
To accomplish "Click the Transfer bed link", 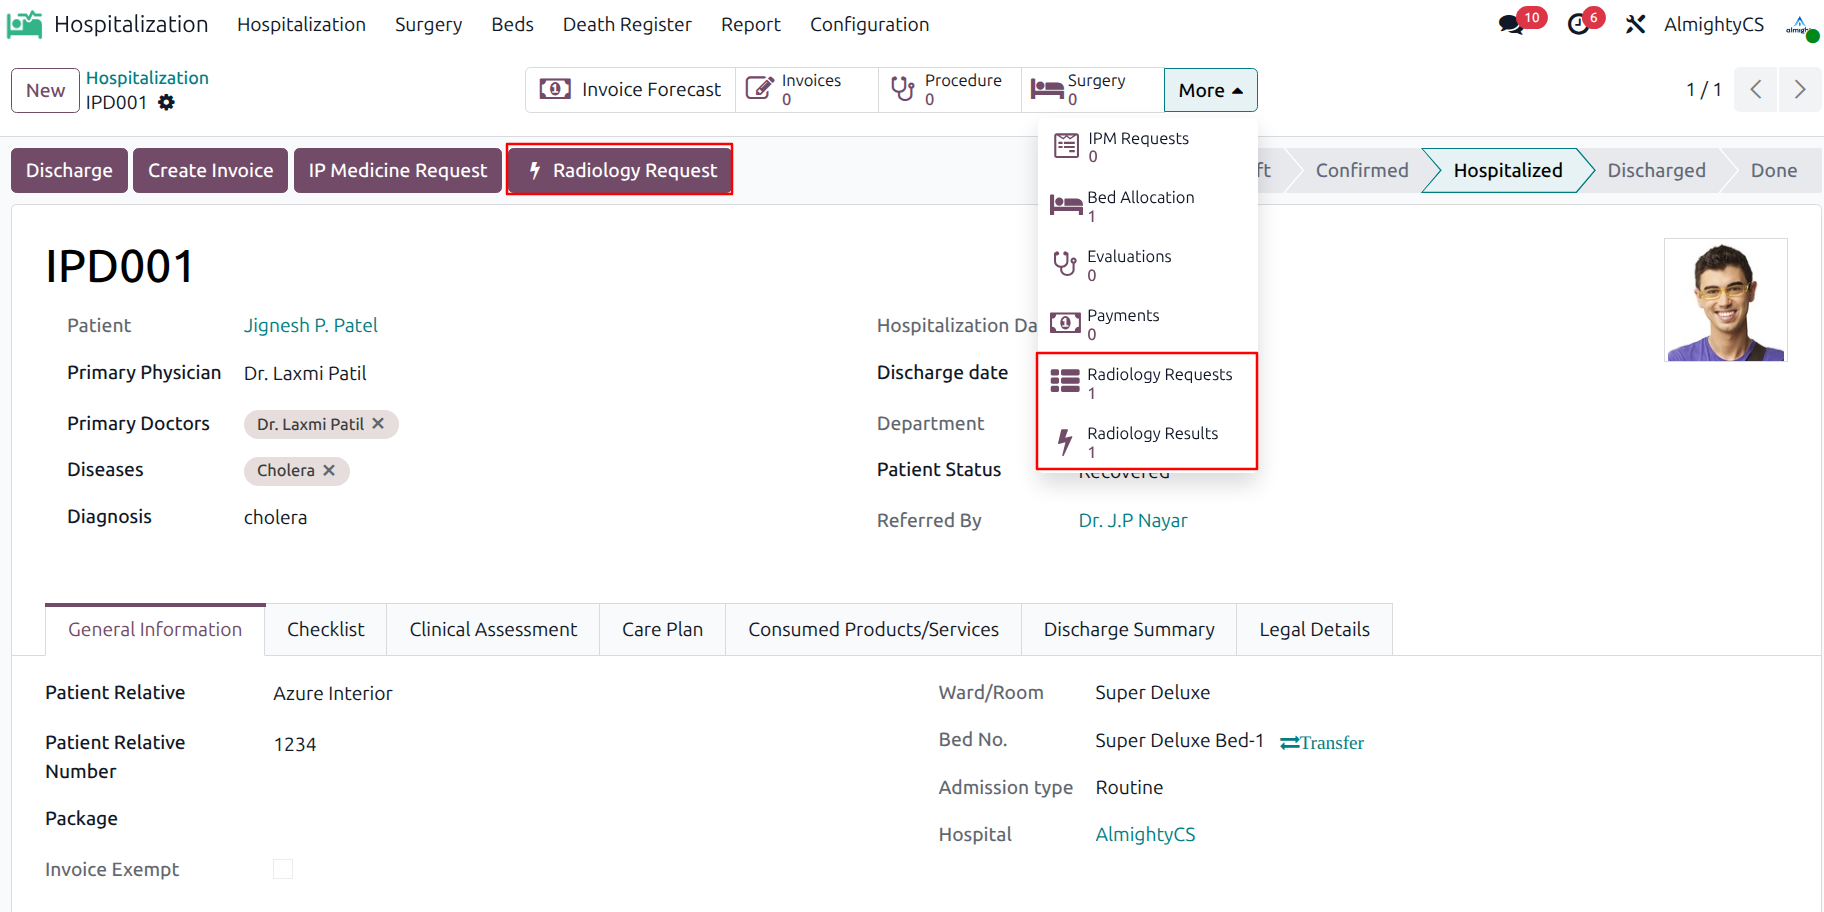I will point(1322,743).
